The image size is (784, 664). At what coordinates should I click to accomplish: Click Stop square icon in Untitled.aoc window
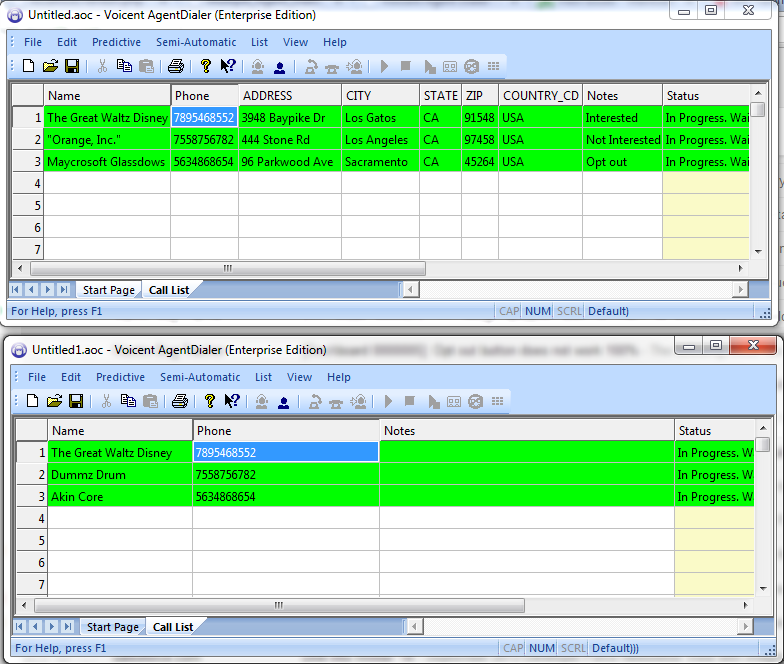pos(406,66)
